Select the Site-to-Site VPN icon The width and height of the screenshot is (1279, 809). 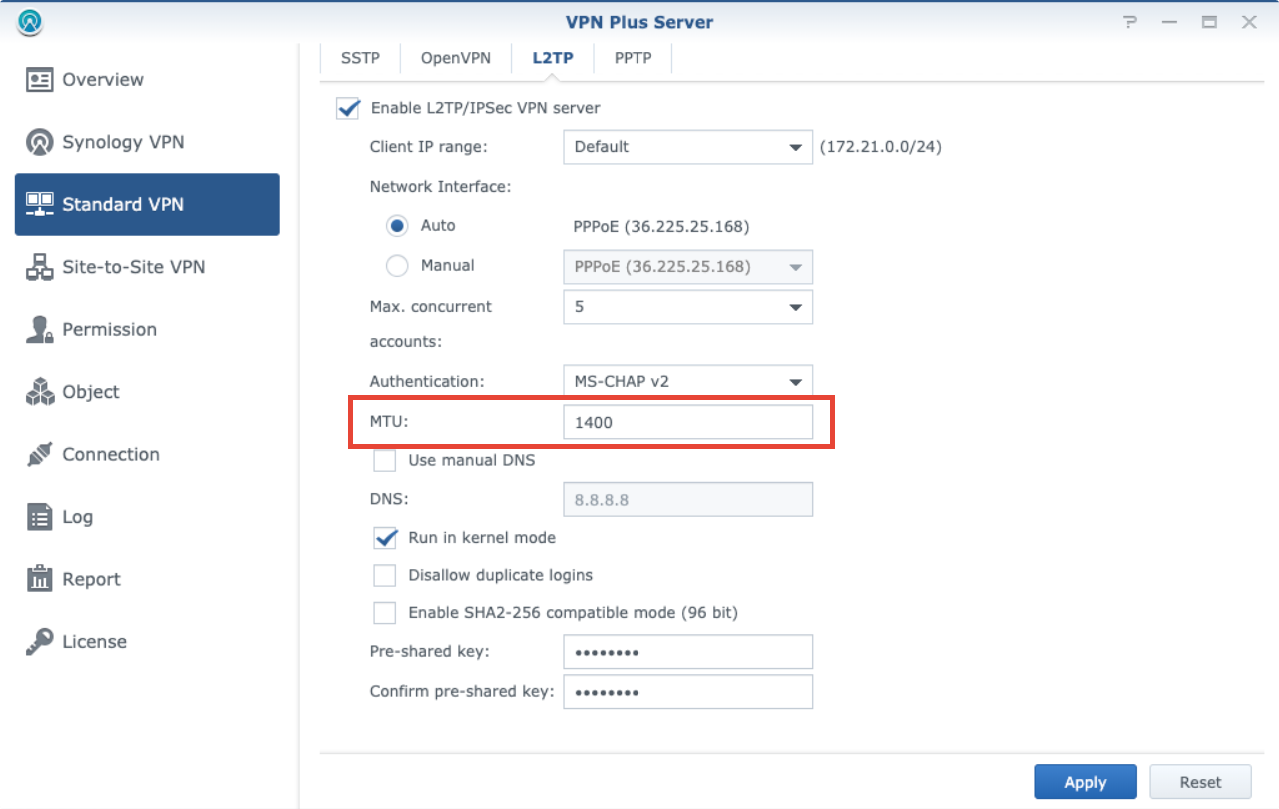(x=39, y=267)
